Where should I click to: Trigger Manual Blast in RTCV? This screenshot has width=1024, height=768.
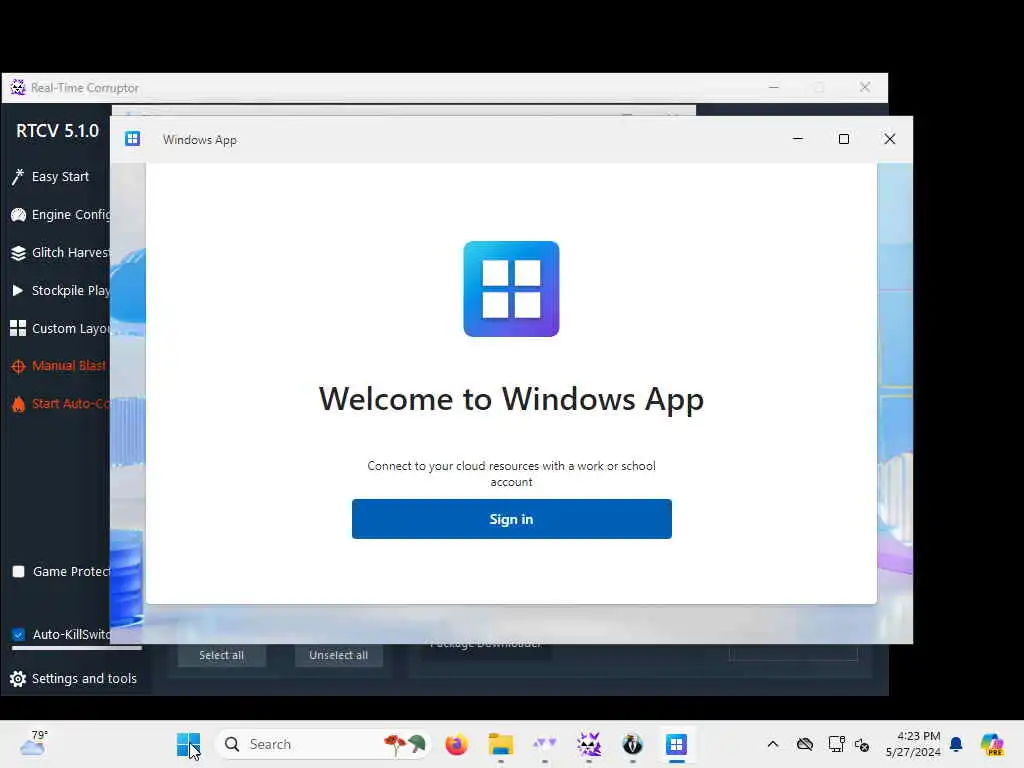coord(69,366)
